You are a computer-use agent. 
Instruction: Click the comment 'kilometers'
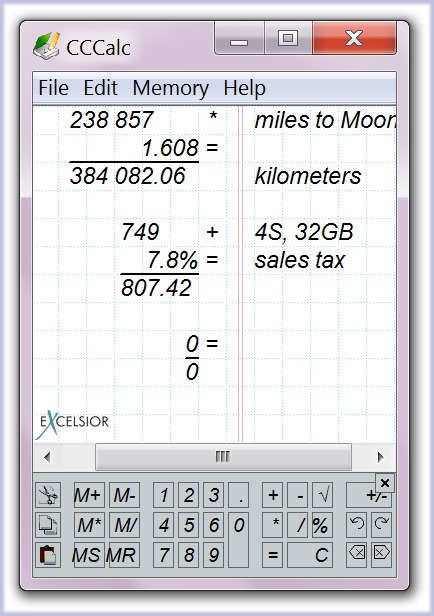[308, 176]
